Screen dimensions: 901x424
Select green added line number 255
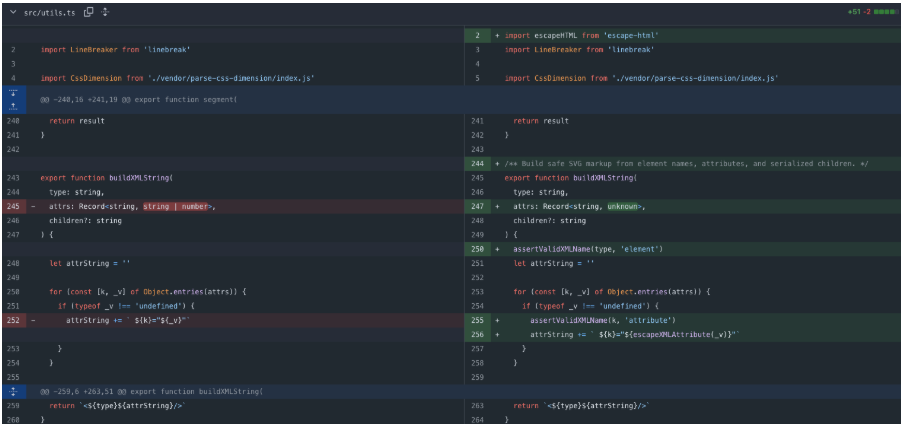(478, 320)
